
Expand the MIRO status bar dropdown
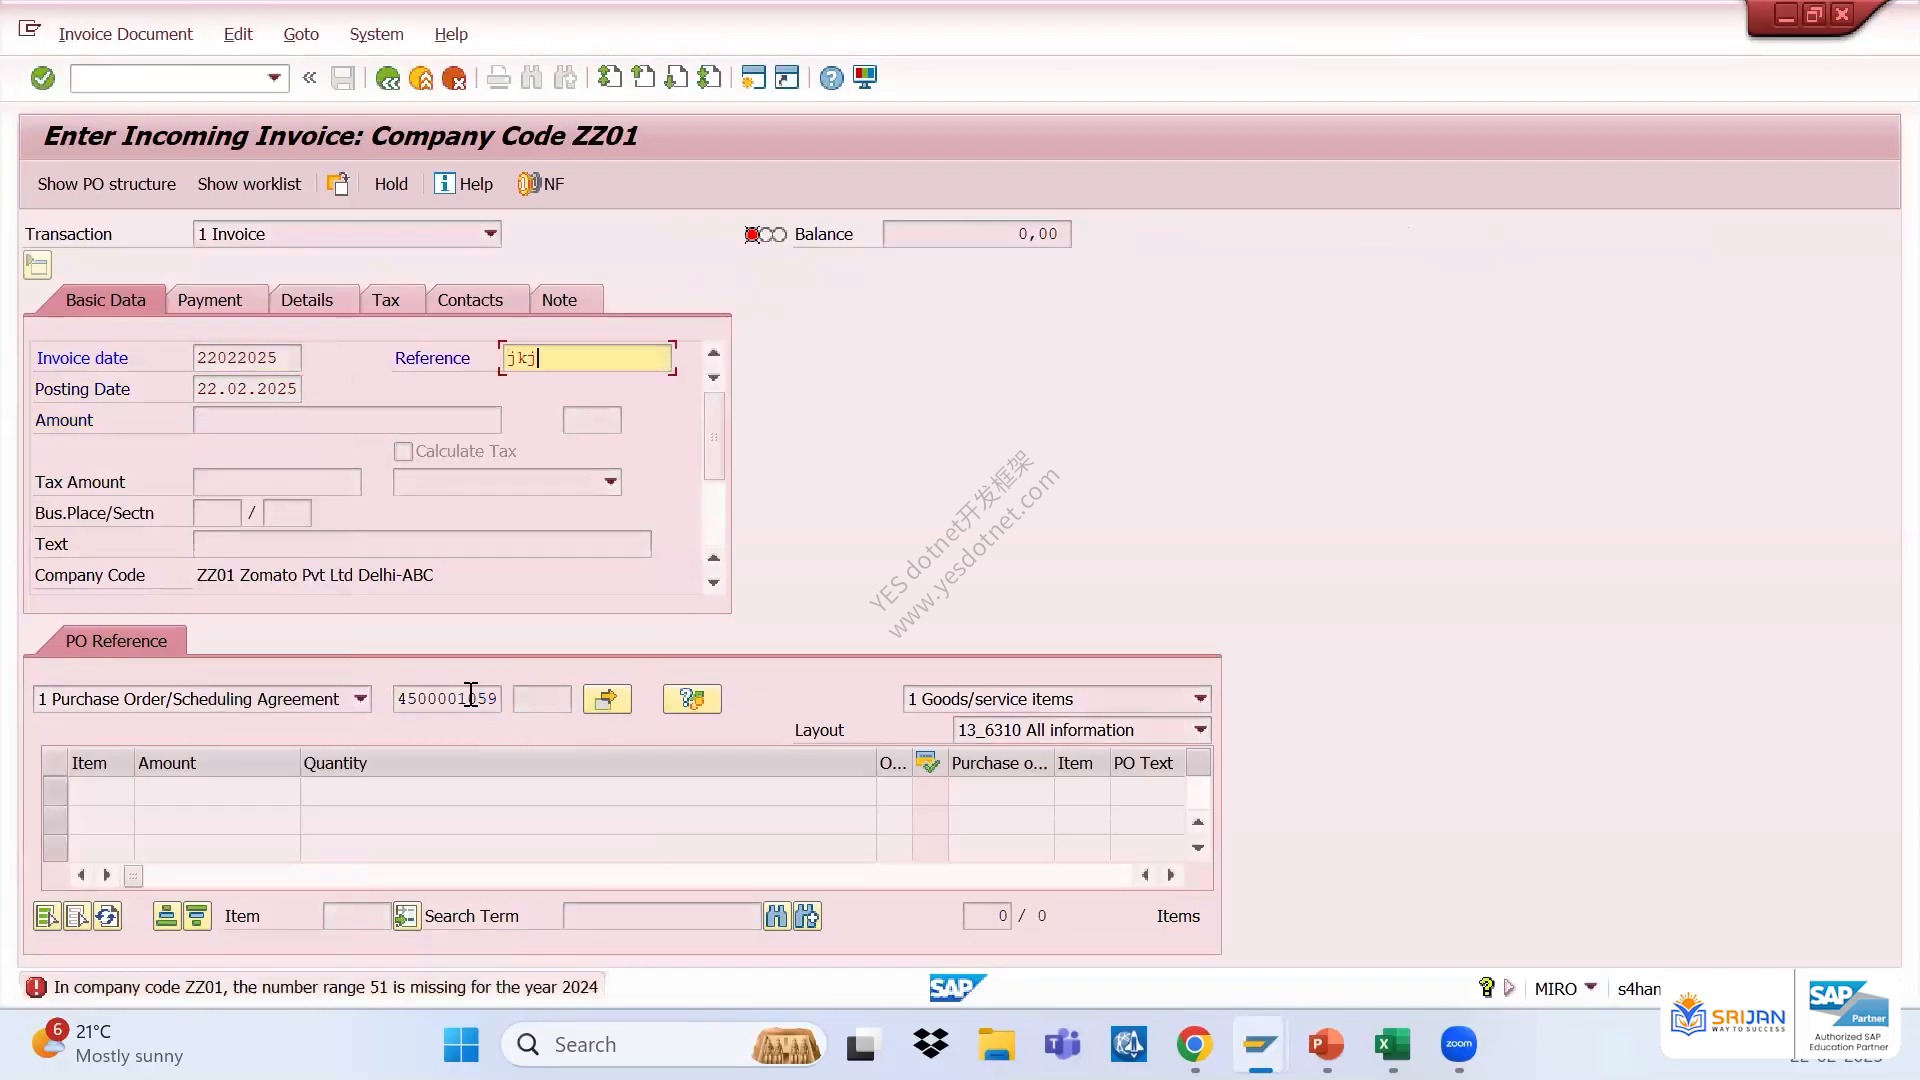(1591, 988)
